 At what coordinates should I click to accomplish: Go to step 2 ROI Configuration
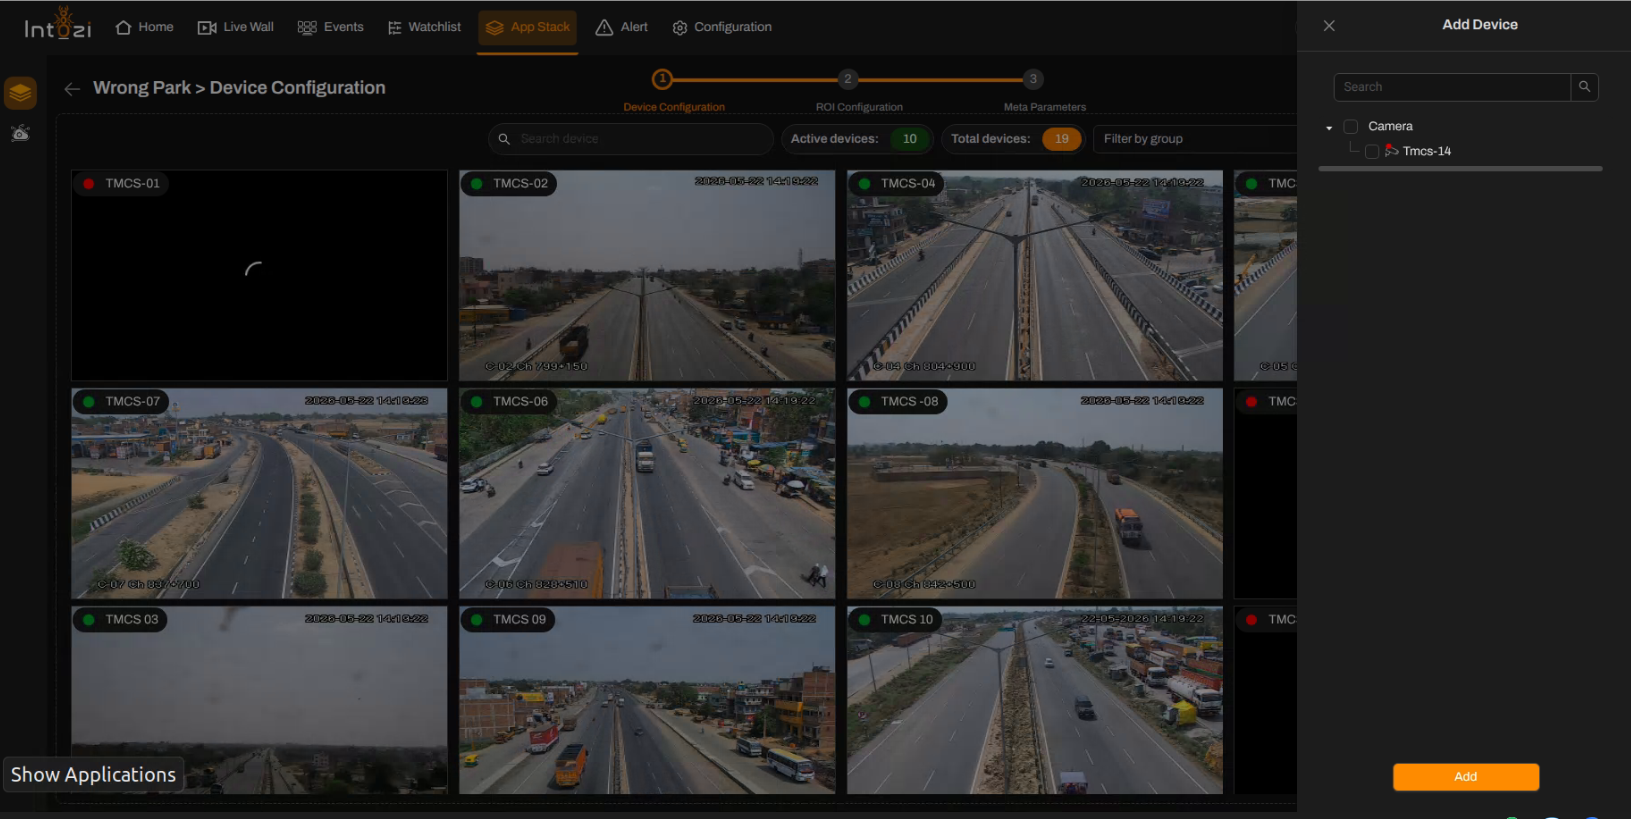click(848, 79)
